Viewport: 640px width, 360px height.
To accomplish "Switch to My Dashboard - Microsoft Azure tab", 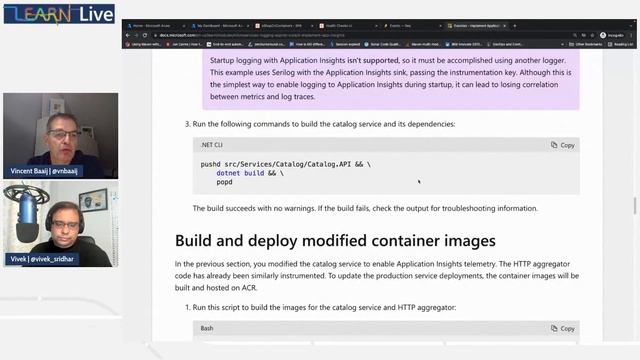I will [220, 26].
